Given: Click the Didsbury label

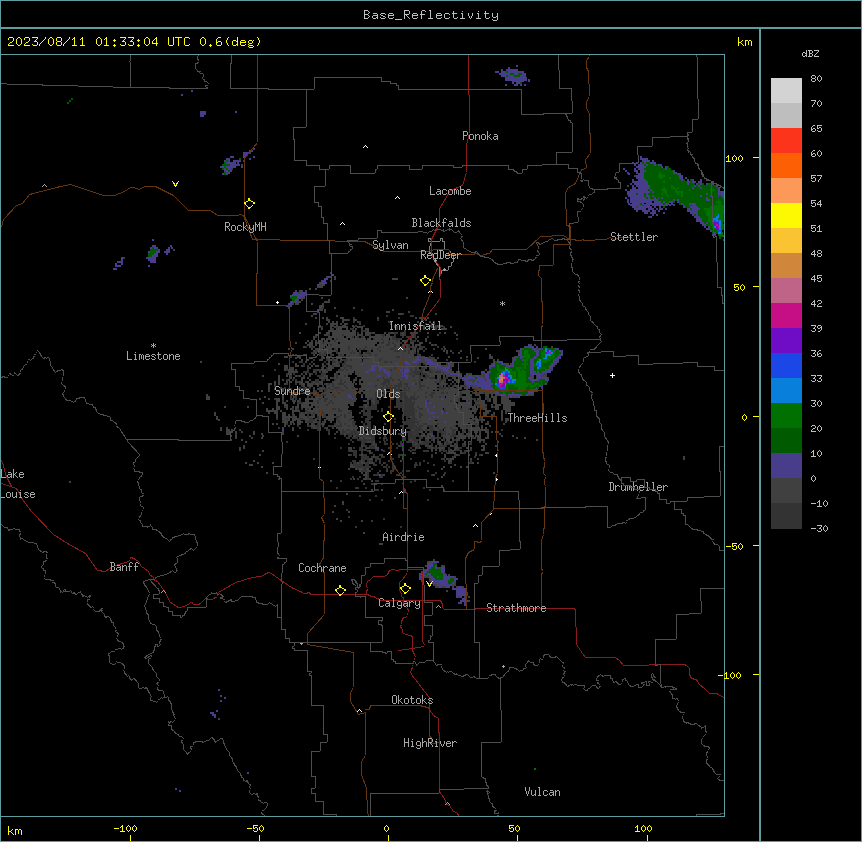Looking at the screenshot, I should [383, 431].
